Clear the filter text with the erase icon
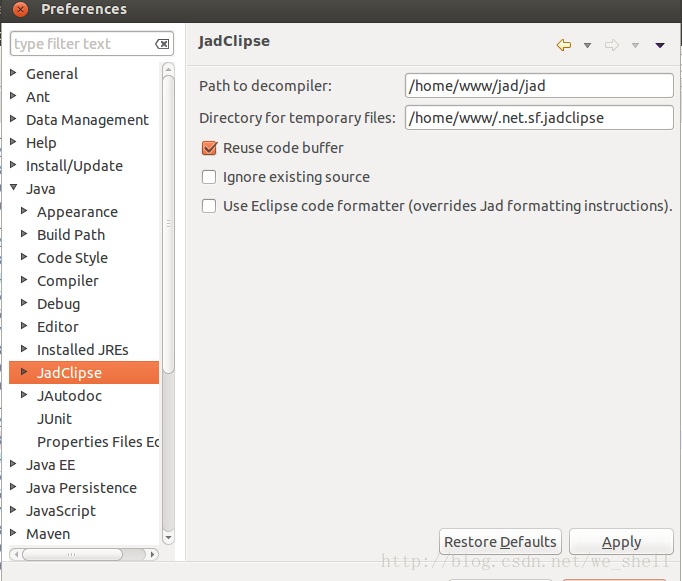This screenshot has width=682, height=581. 162,43
